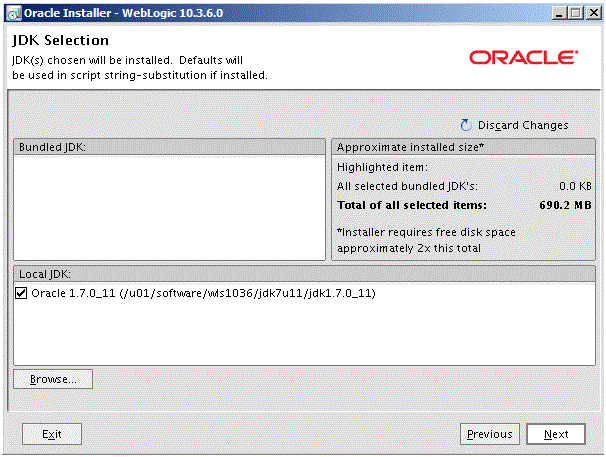Maximize the Oracle Installer window
This screenshot has width=606, height=457.
click(576, 14)
